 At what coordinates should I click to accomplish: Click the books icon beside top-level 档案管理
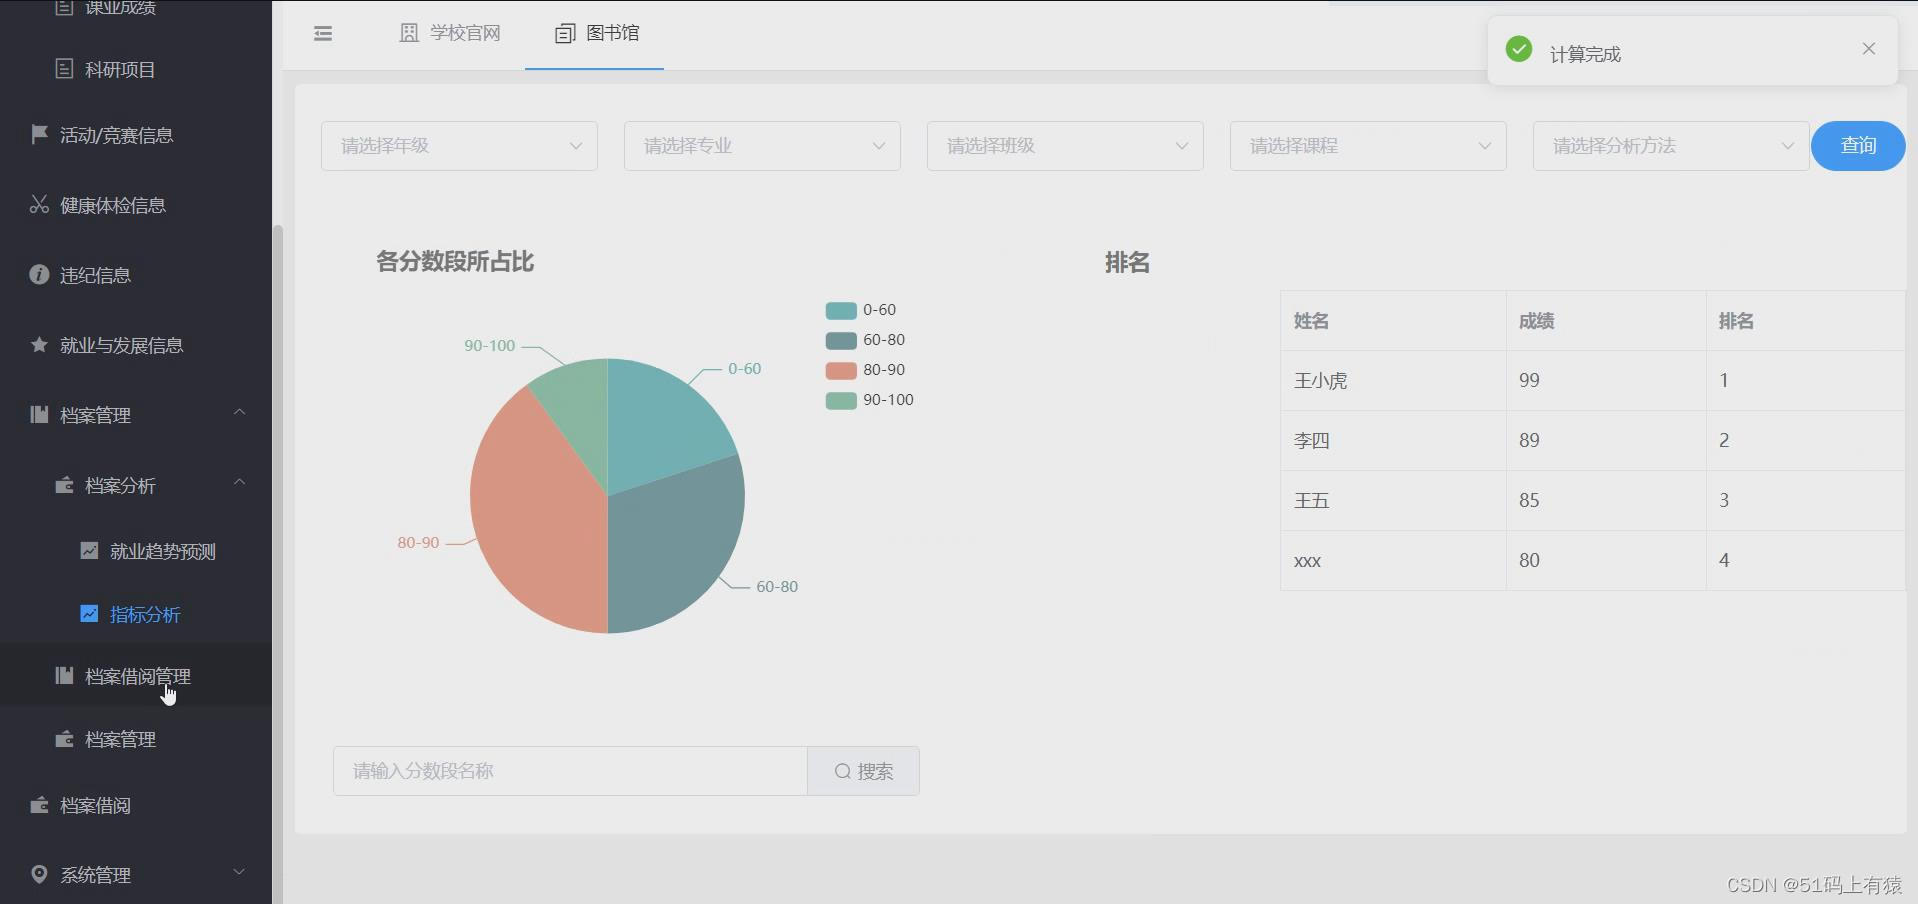click(x=39, y=414)
